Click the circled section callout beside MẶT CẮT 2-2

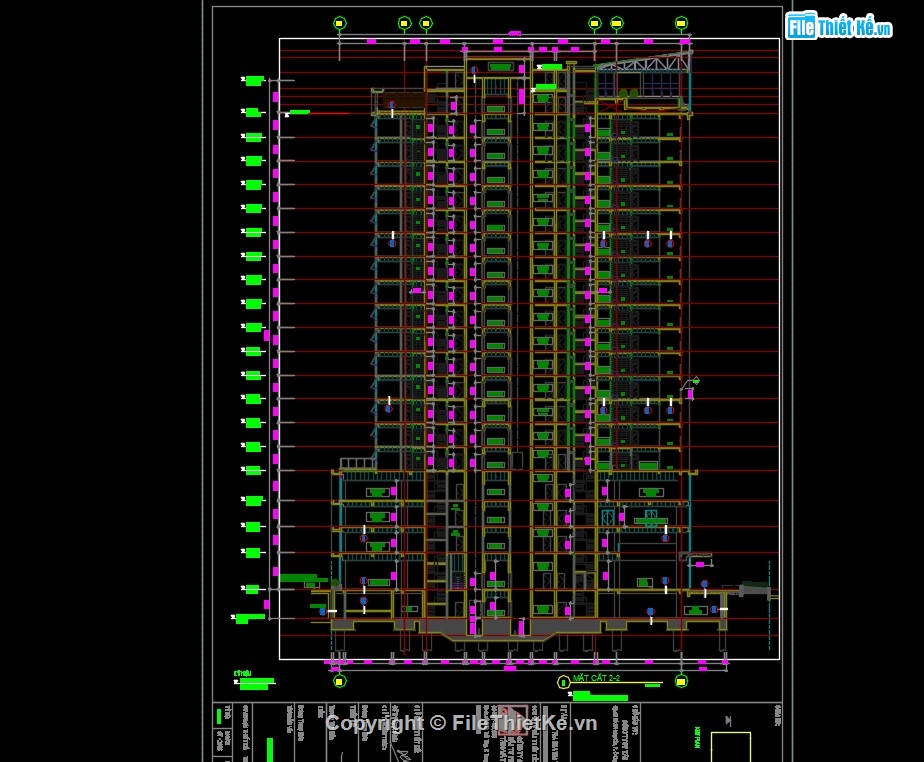(563, 681)
